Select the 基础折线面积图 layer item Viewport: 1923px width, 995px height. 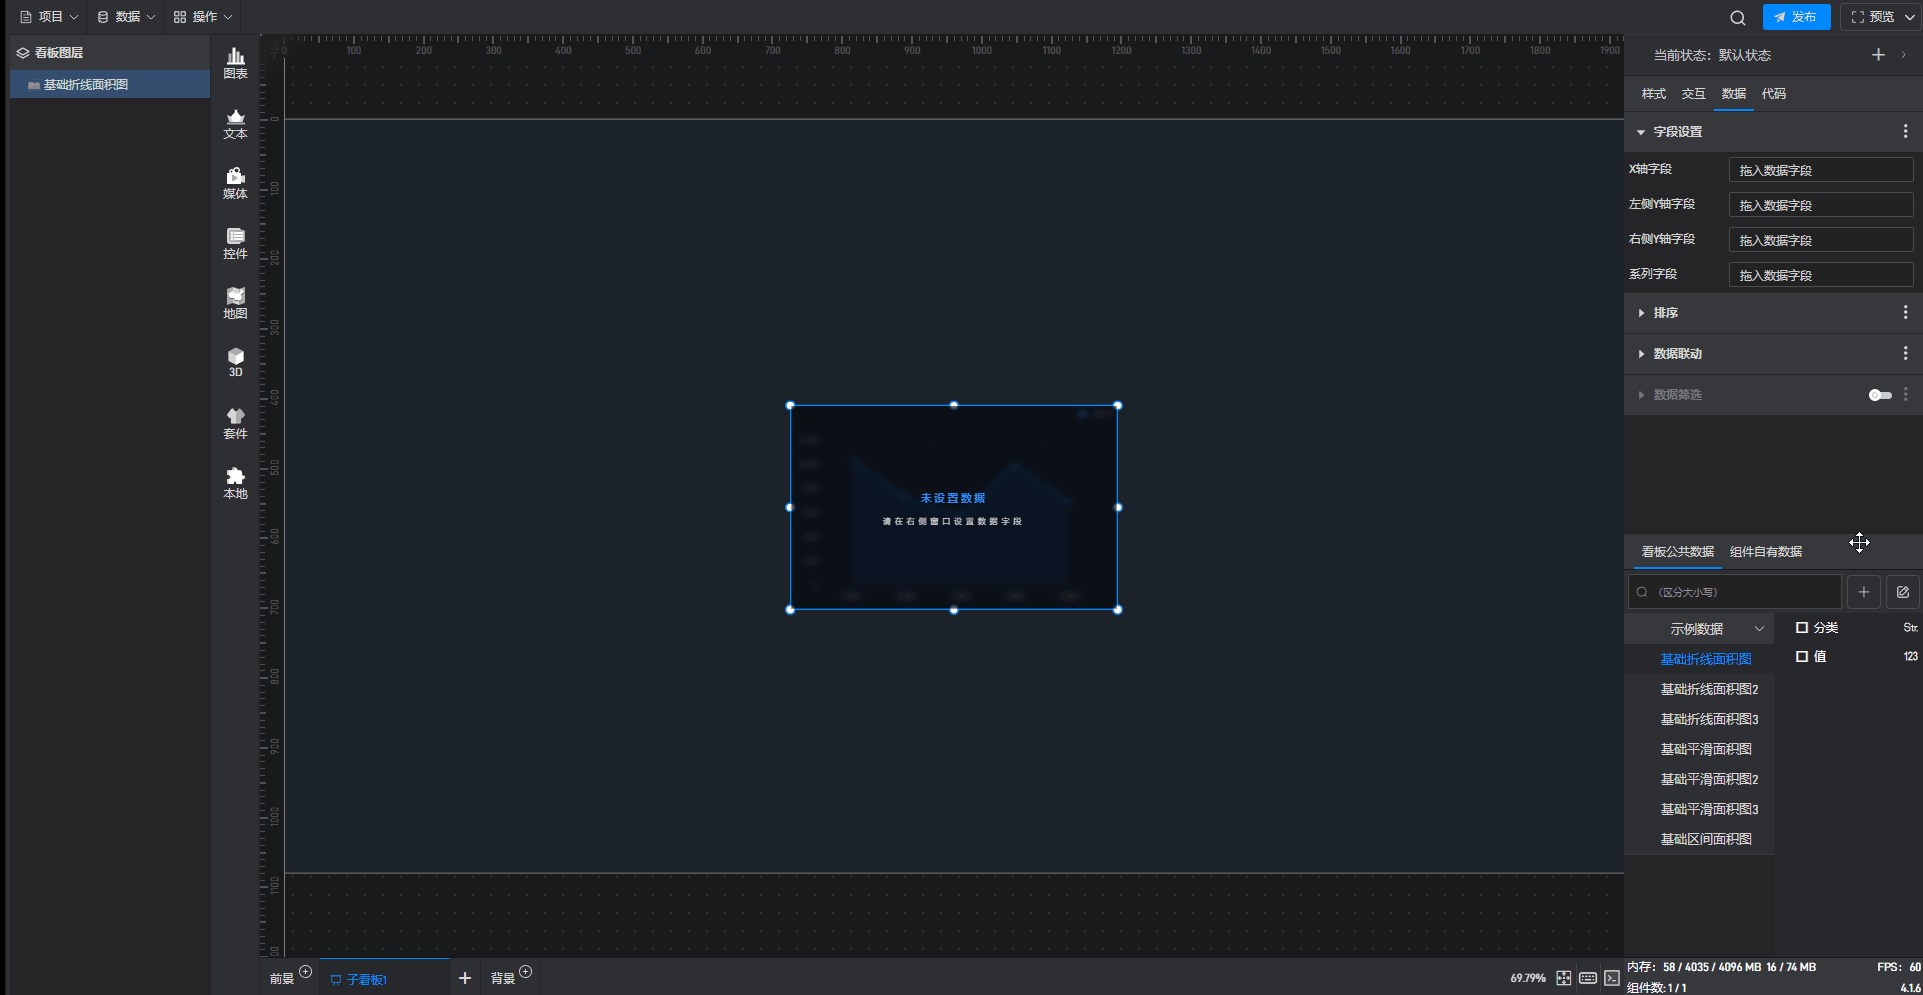click(x=109, y=85)
